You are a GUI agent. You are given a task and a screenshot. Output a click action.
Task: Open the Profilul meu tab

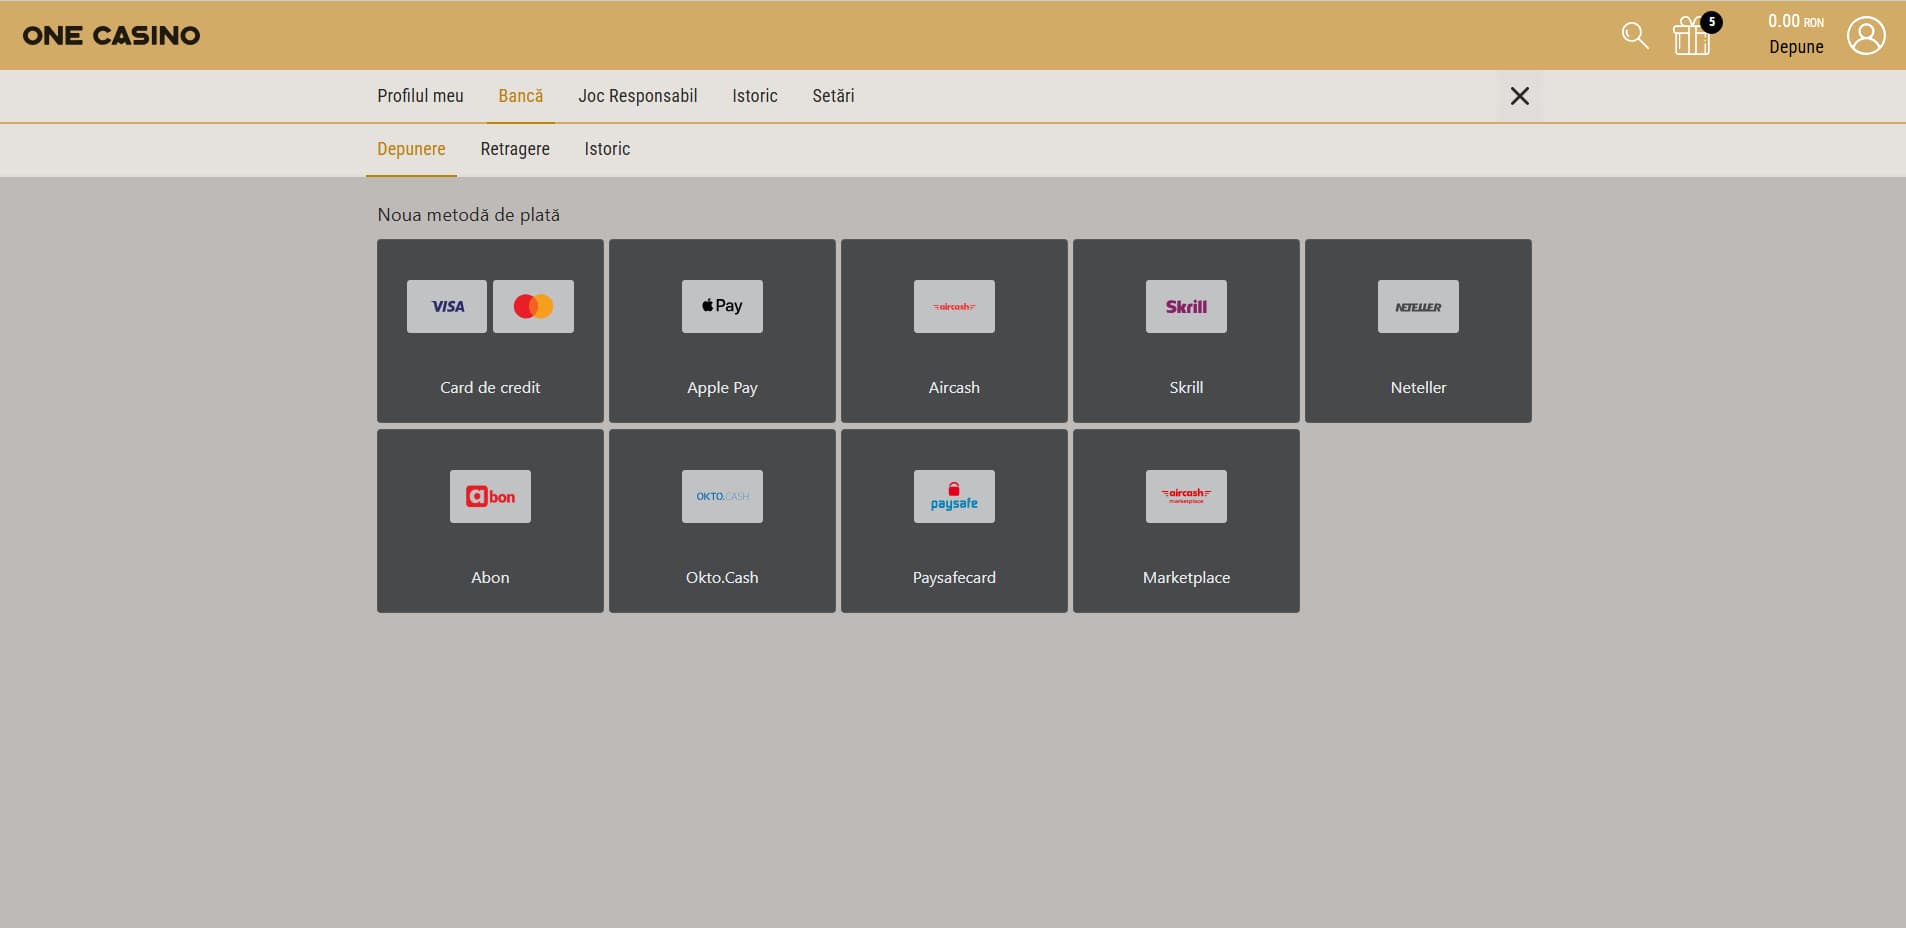(x=420, y=96)
